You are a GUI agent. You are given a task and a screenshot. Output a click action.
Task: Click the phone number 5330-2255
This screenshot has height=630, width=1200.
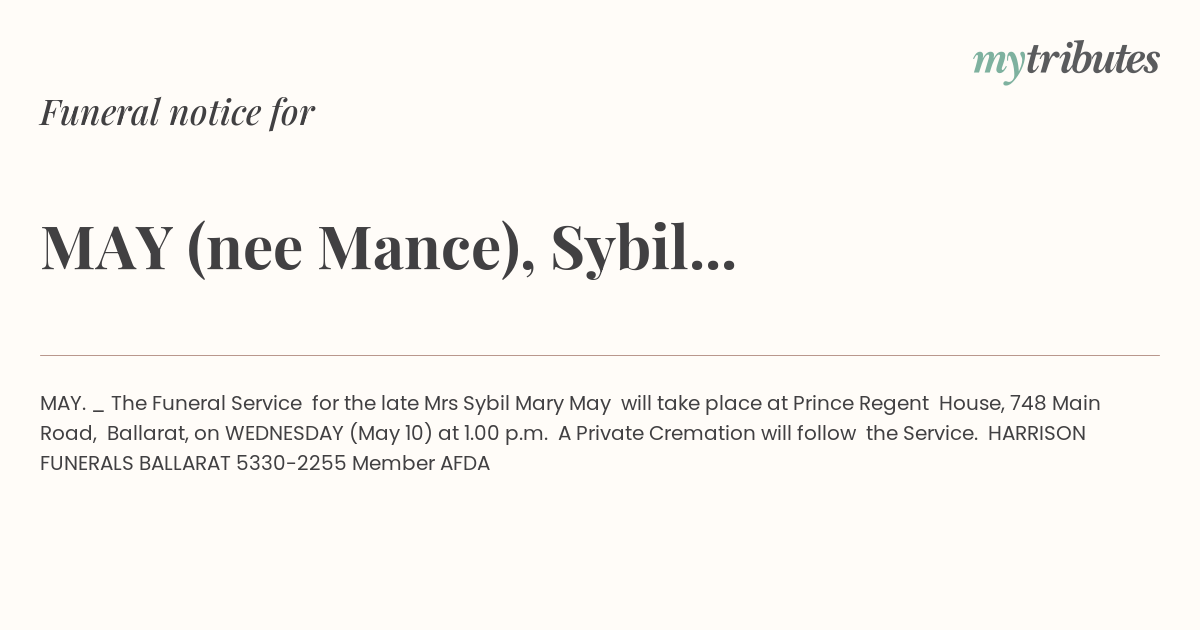tap(291, 463)
